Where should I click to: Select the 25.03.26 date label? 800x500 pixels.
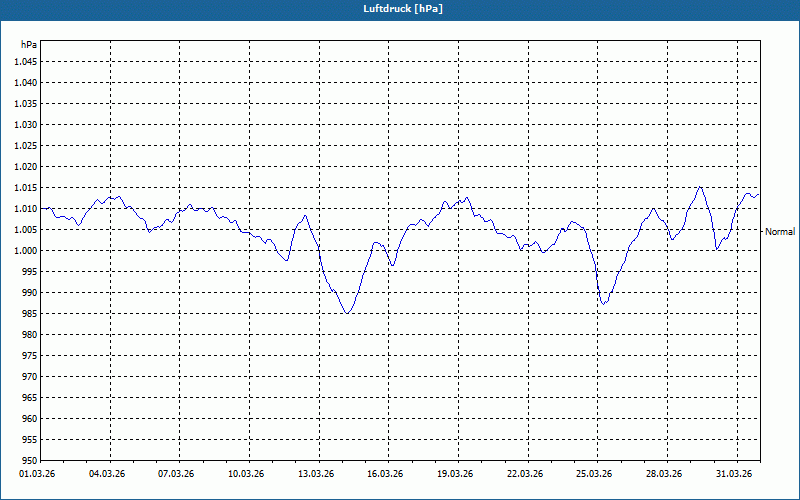(x=594, y=474)
